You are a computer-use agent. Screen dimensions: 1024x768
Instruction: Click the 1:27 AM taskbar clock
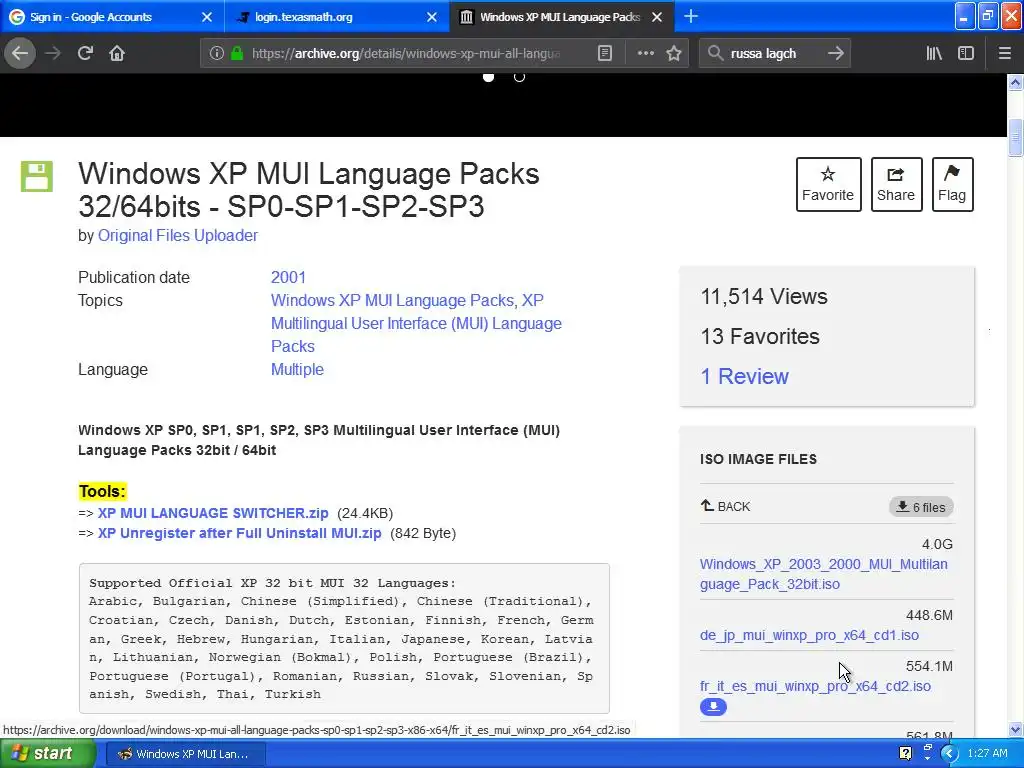pos(987,754)
